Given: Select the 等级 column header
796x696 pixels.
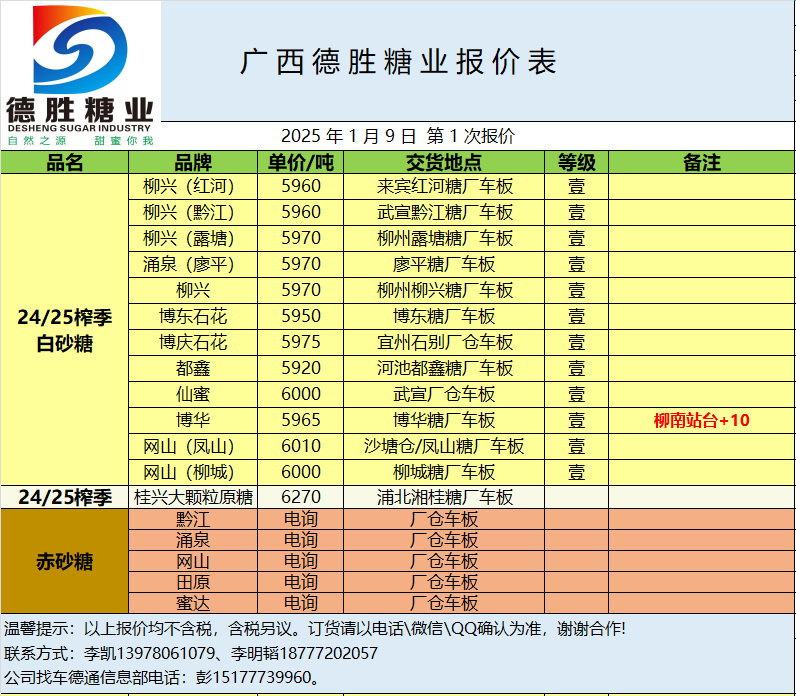Looking at the screenshot, I should [x=576, y=162].
